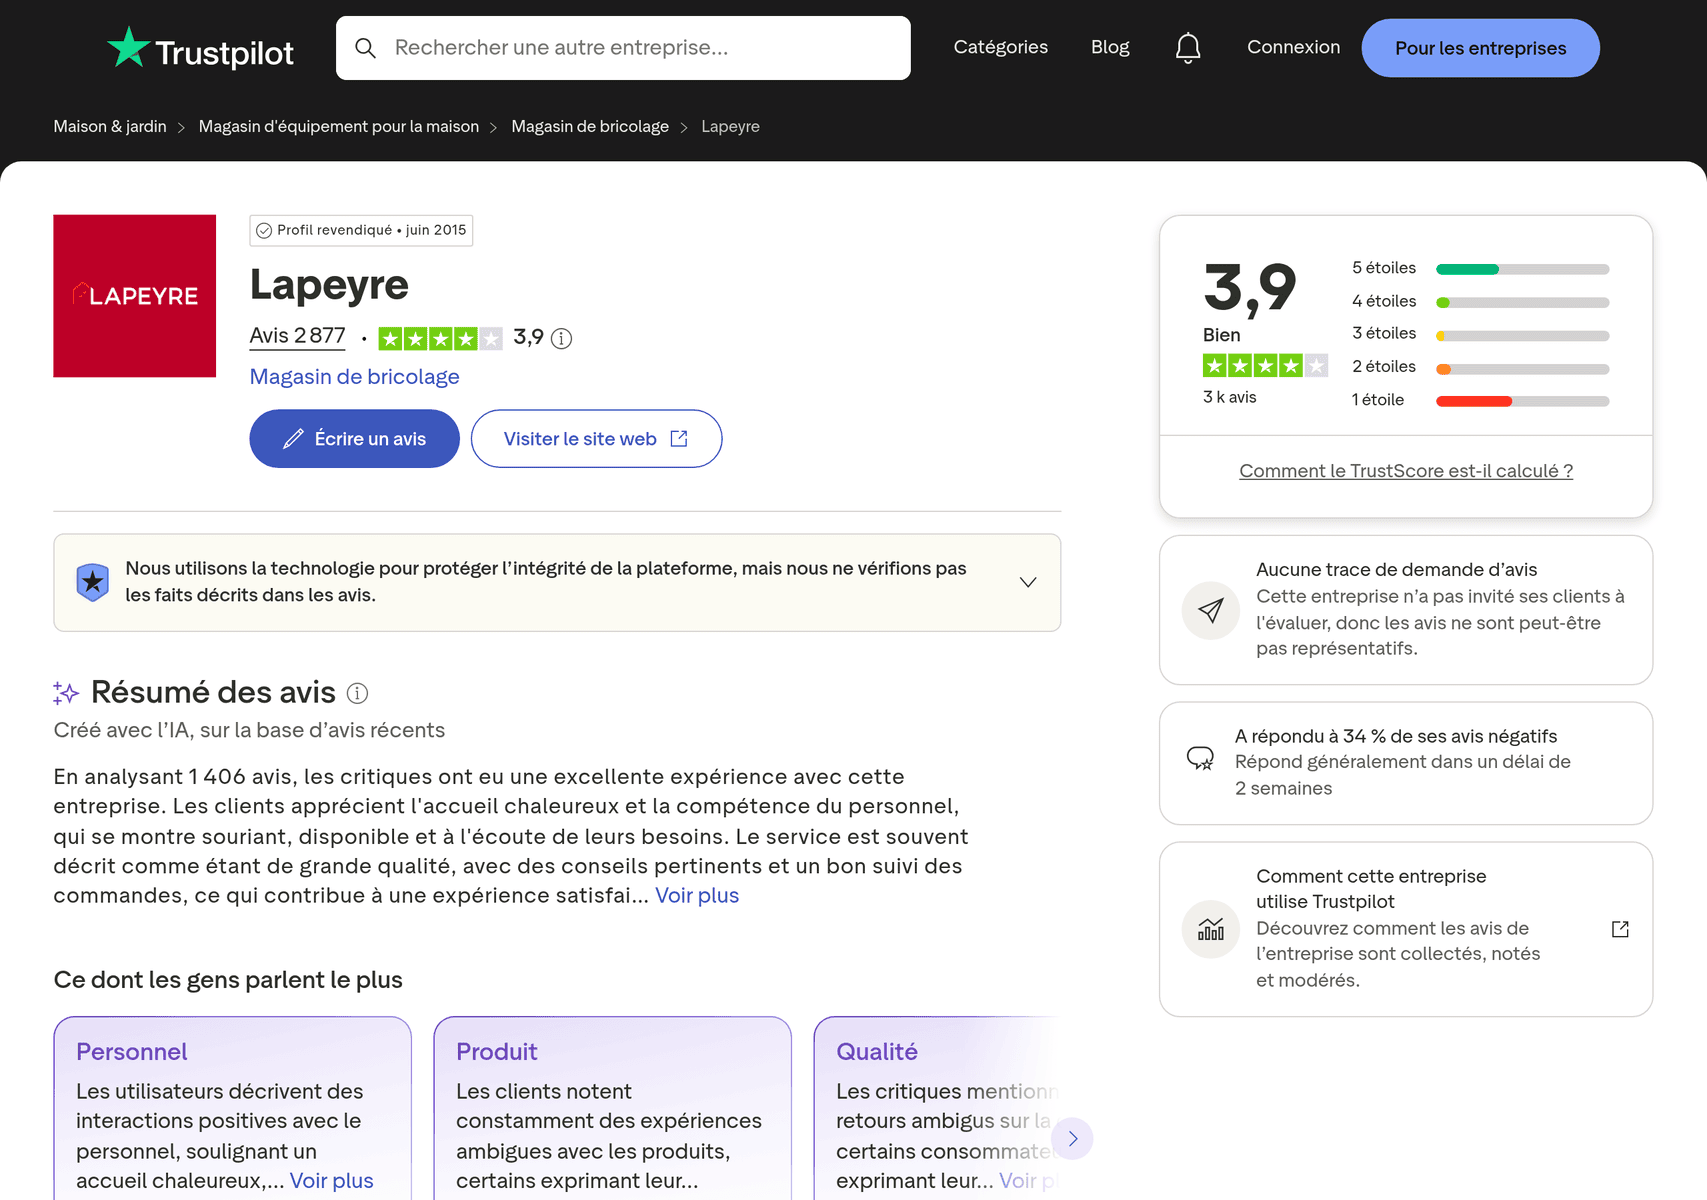Image resolution: width=1707 pixels, height=1200 pixels.
Task: Open Magasin de bricolage breadcrumb
Action: coord(590,126)
